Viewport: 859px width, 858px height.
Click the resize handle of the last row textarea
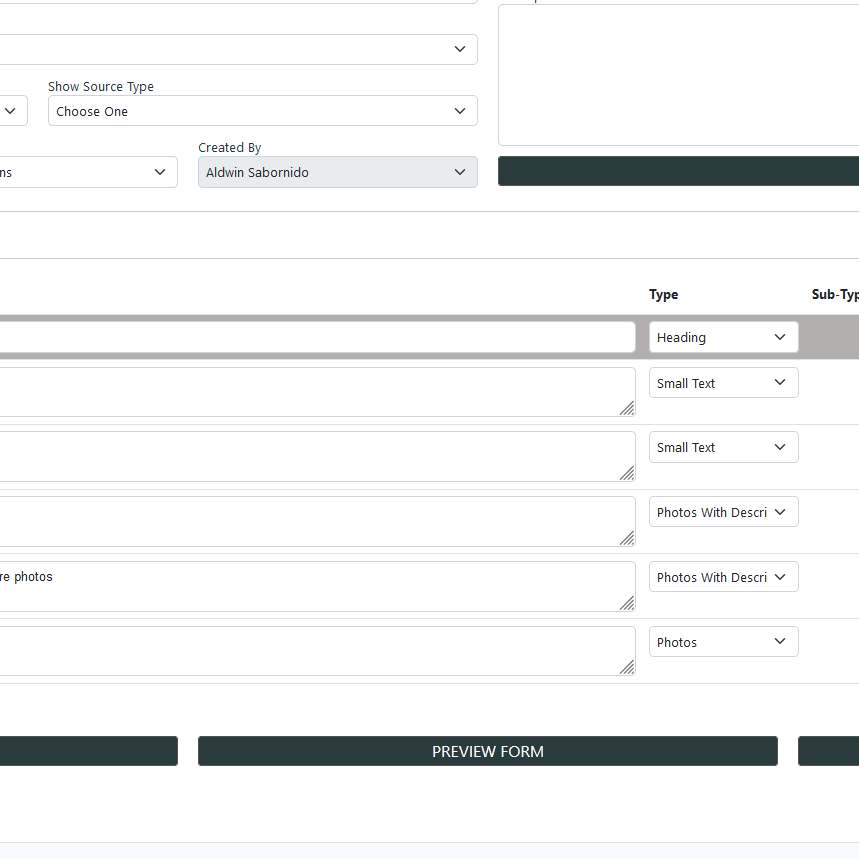627,667
